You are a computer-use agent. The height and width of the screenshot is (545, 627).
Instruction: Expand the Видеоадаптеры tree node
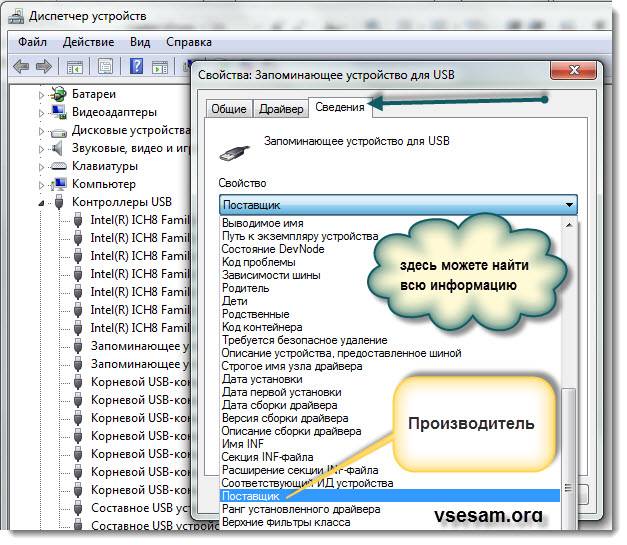[x=41, y=113]
